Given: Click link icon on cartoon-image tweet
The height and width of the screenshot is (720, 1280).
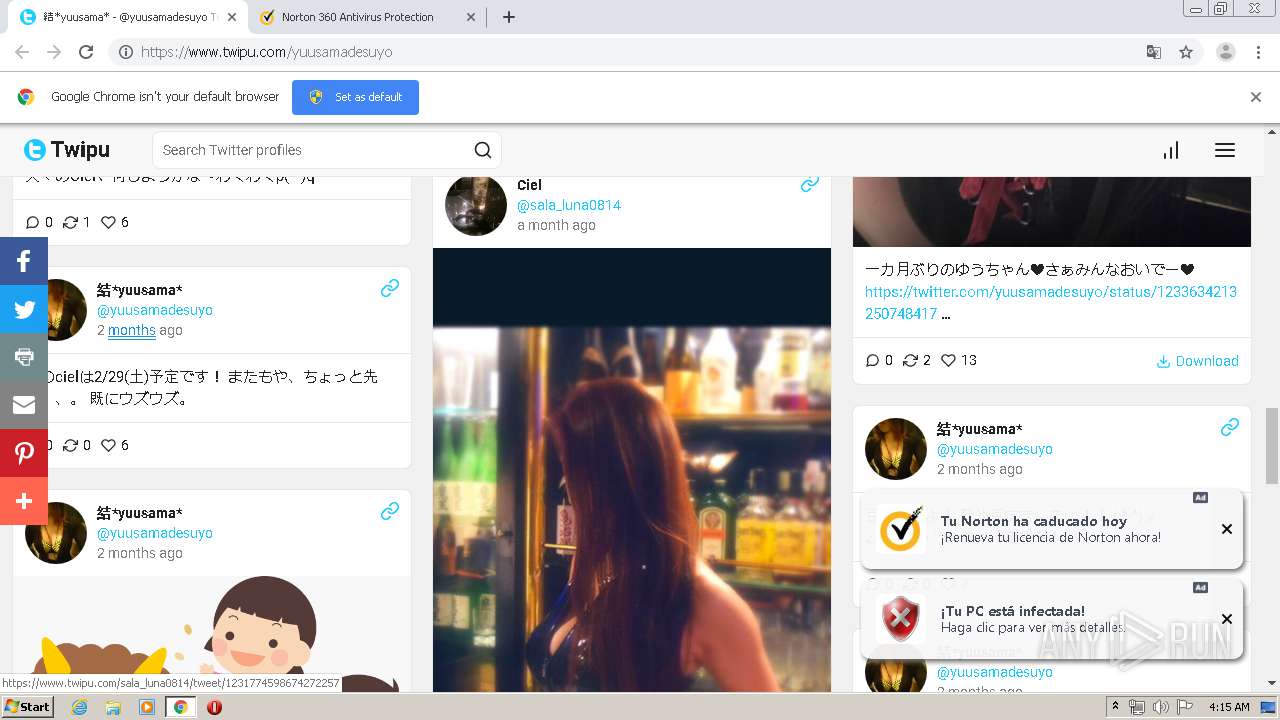Looking at the screenshot, I should point(390,511).
